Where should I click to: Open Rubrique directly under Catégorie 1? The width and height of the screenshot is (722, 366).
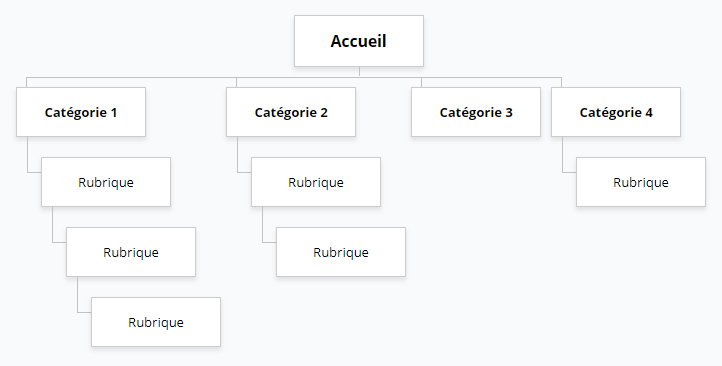coord(106,182)
